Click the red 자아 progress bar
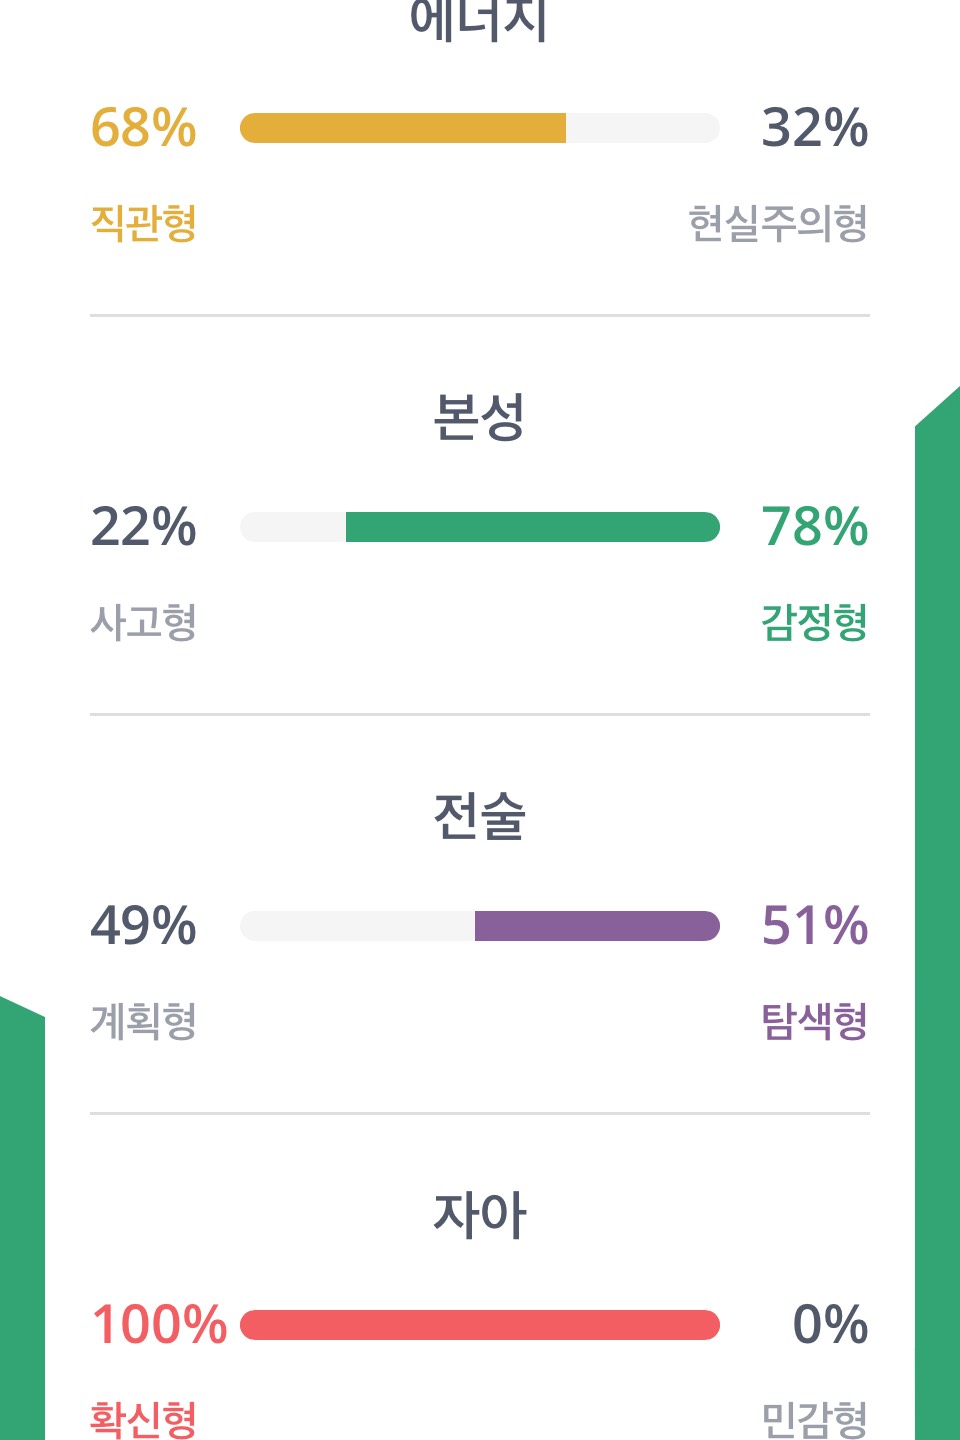Screen dimensions: 960x1440 (480, 1325)
